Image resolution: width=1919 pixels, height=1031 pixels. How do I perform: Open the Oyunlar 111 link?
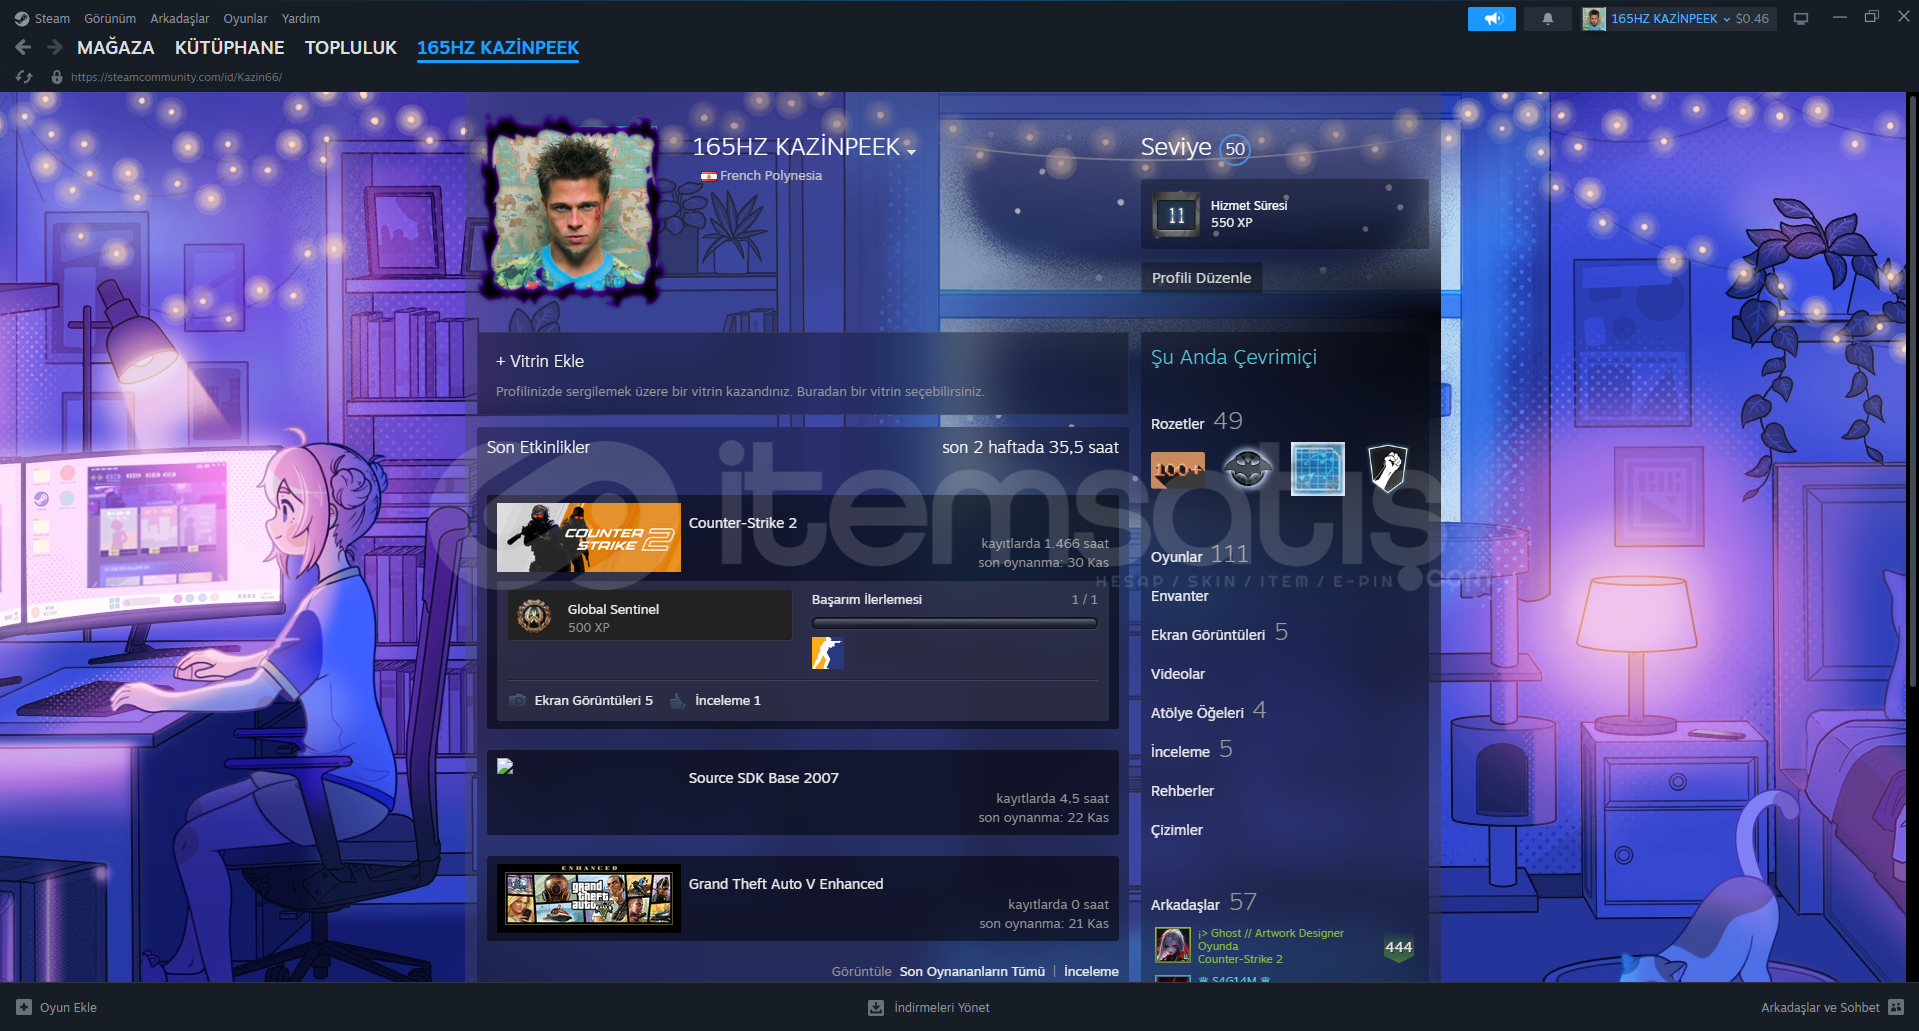[x=1200, y=555]
